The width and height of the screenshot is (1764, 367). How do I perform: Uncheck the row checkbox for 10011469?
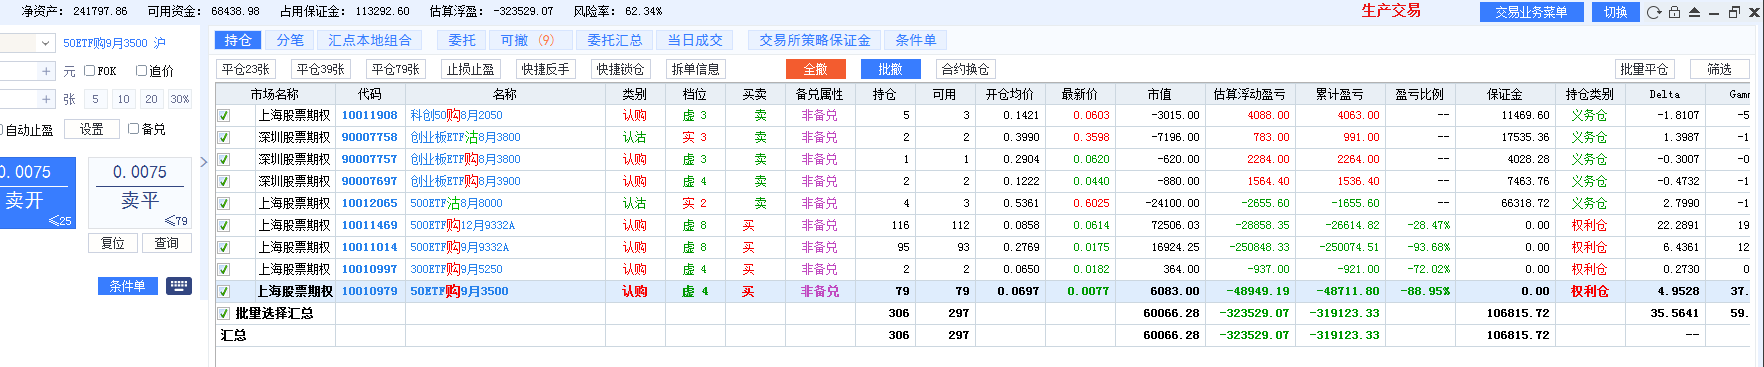224,225
